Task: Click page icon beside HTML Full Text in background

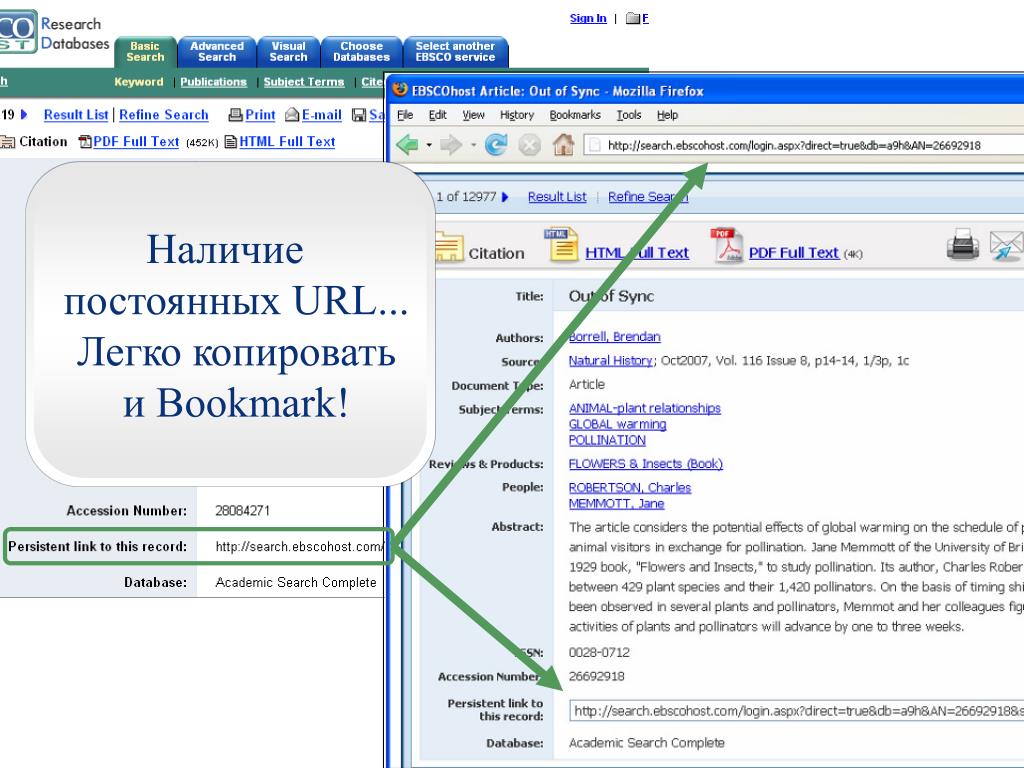Action: pos(231,142)
